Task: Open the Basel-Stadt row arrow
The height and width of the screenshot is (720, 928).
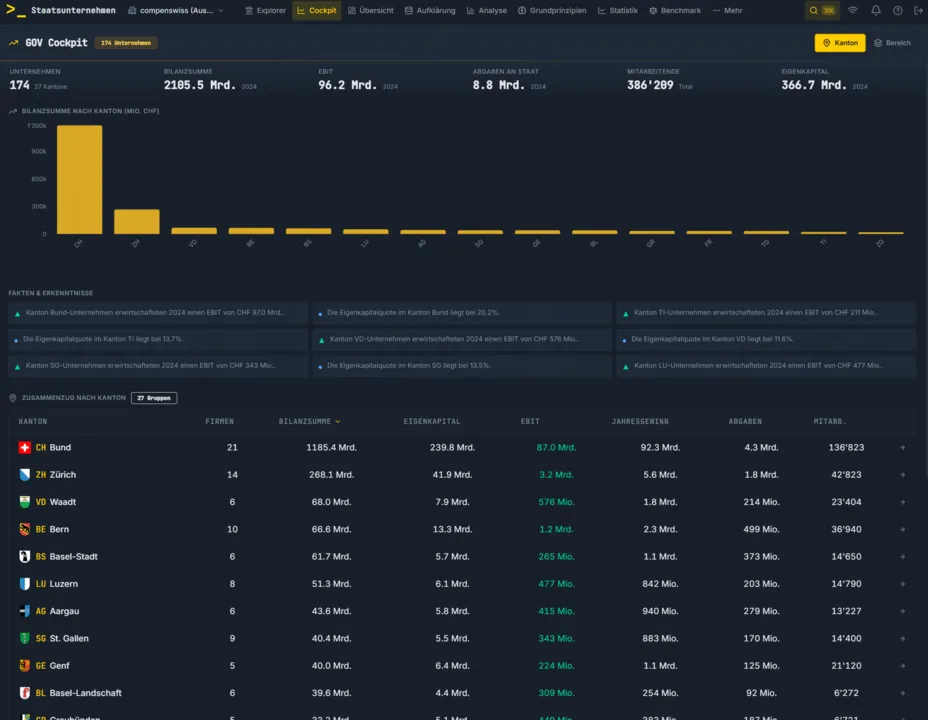Action: click(903, 557)
